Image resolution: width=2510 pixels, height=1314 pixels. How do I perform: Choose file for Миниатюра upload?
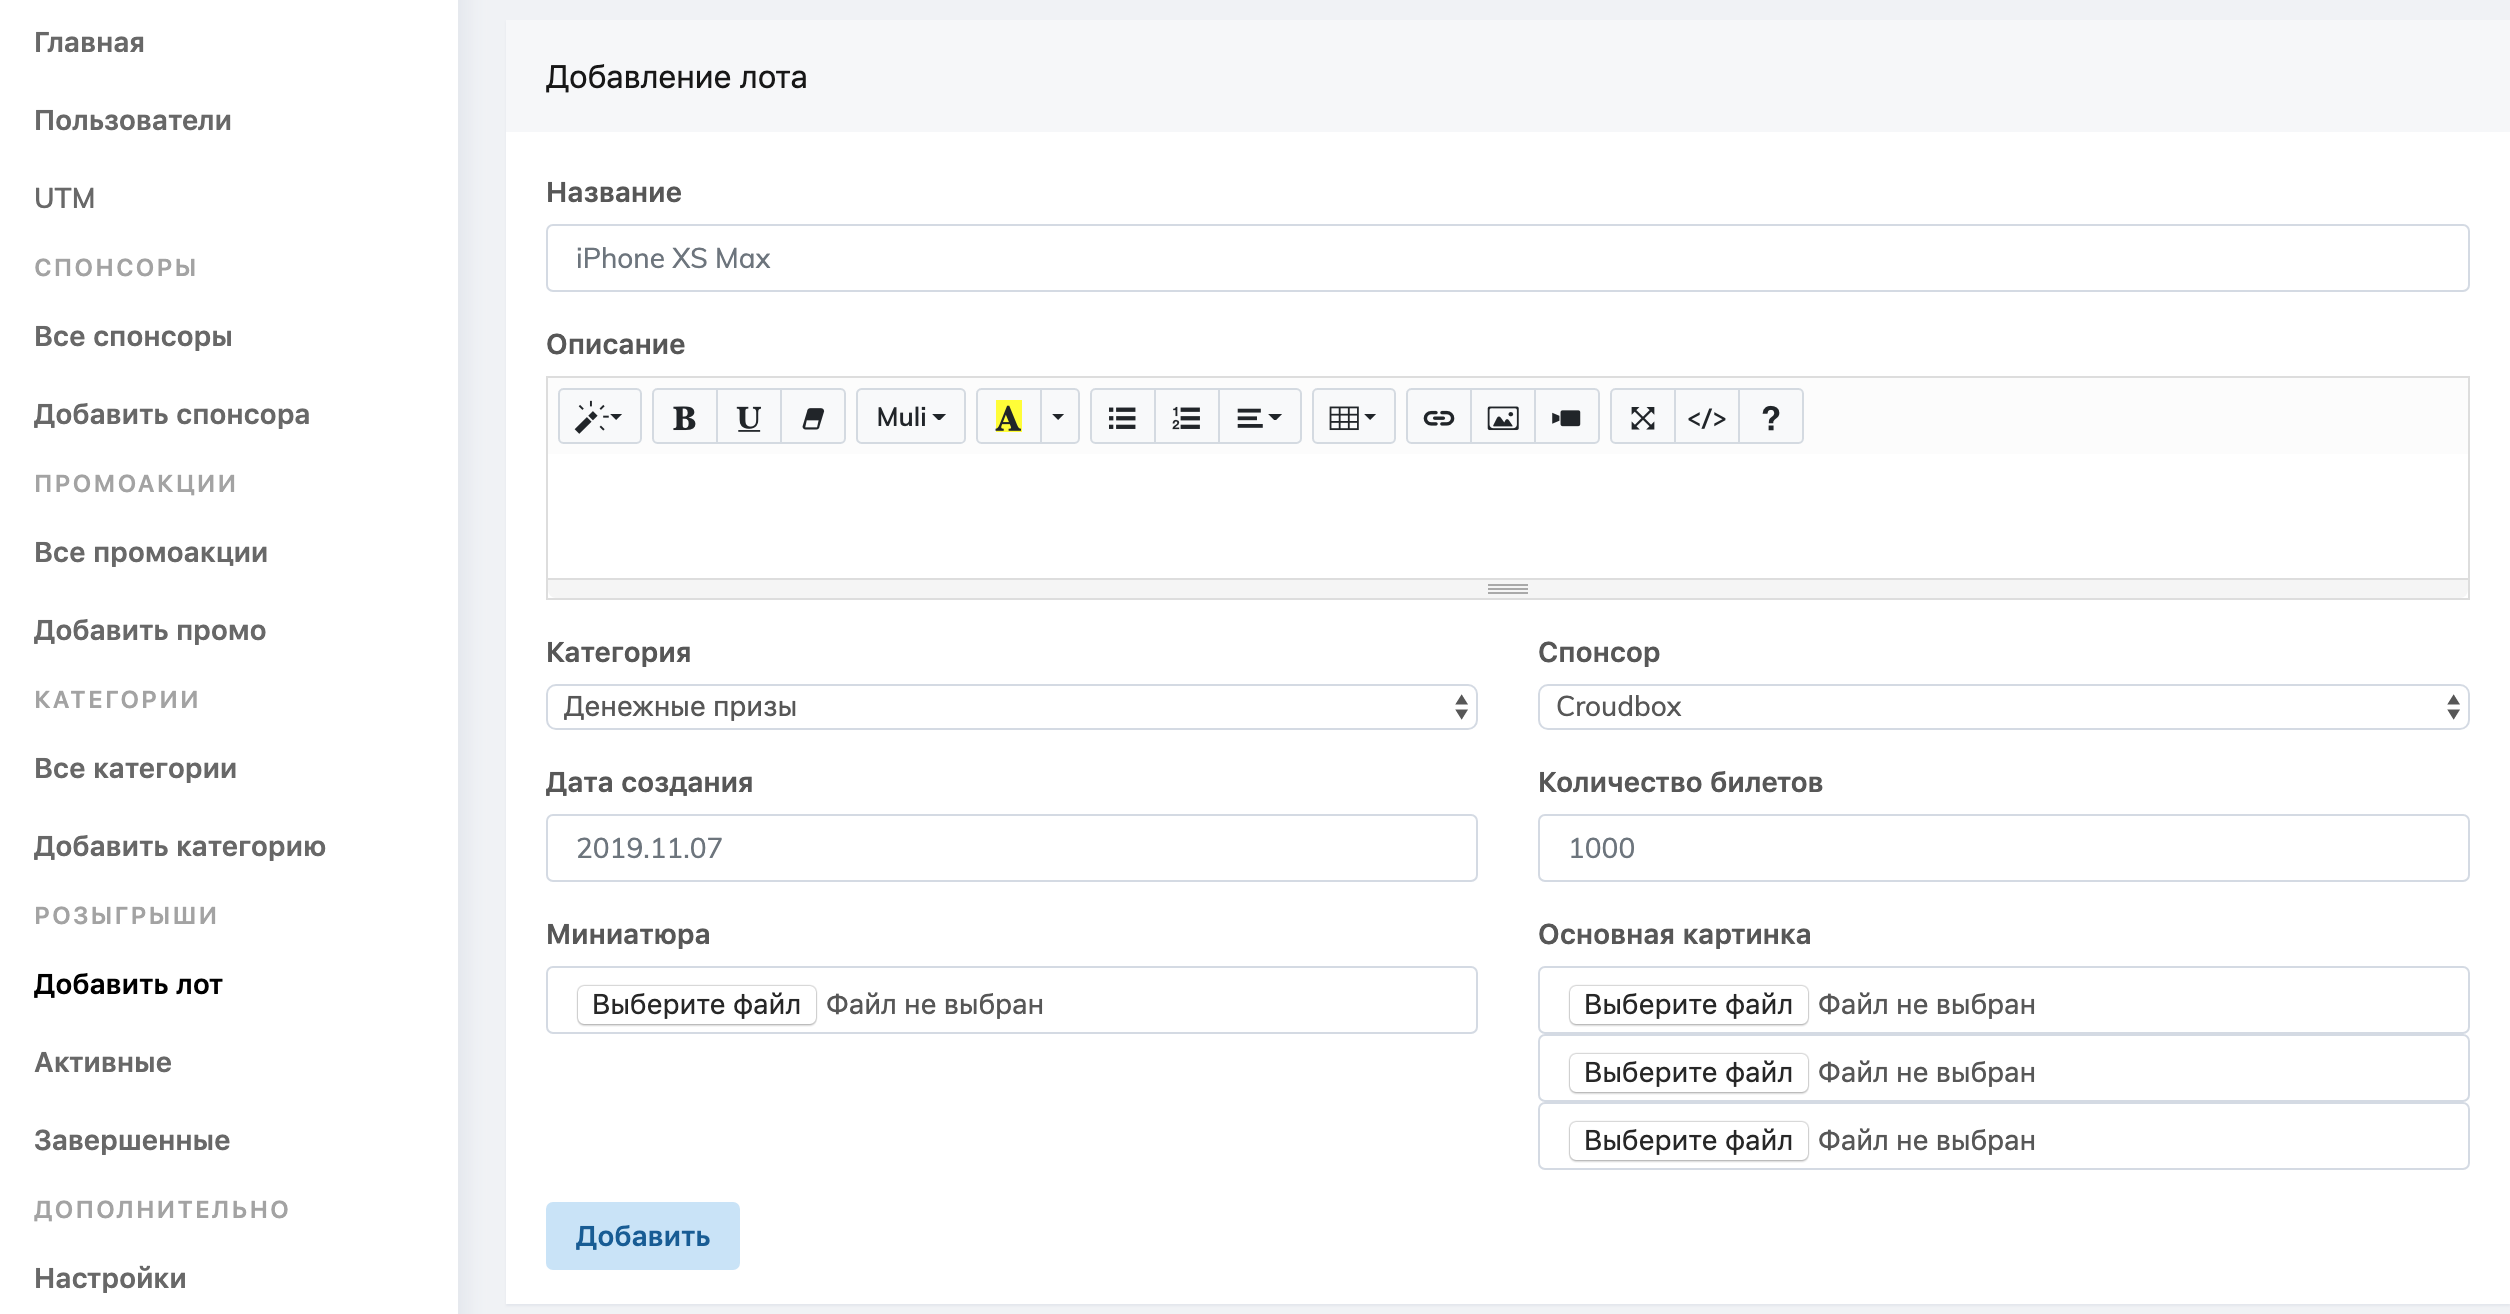click(696, 1004)
